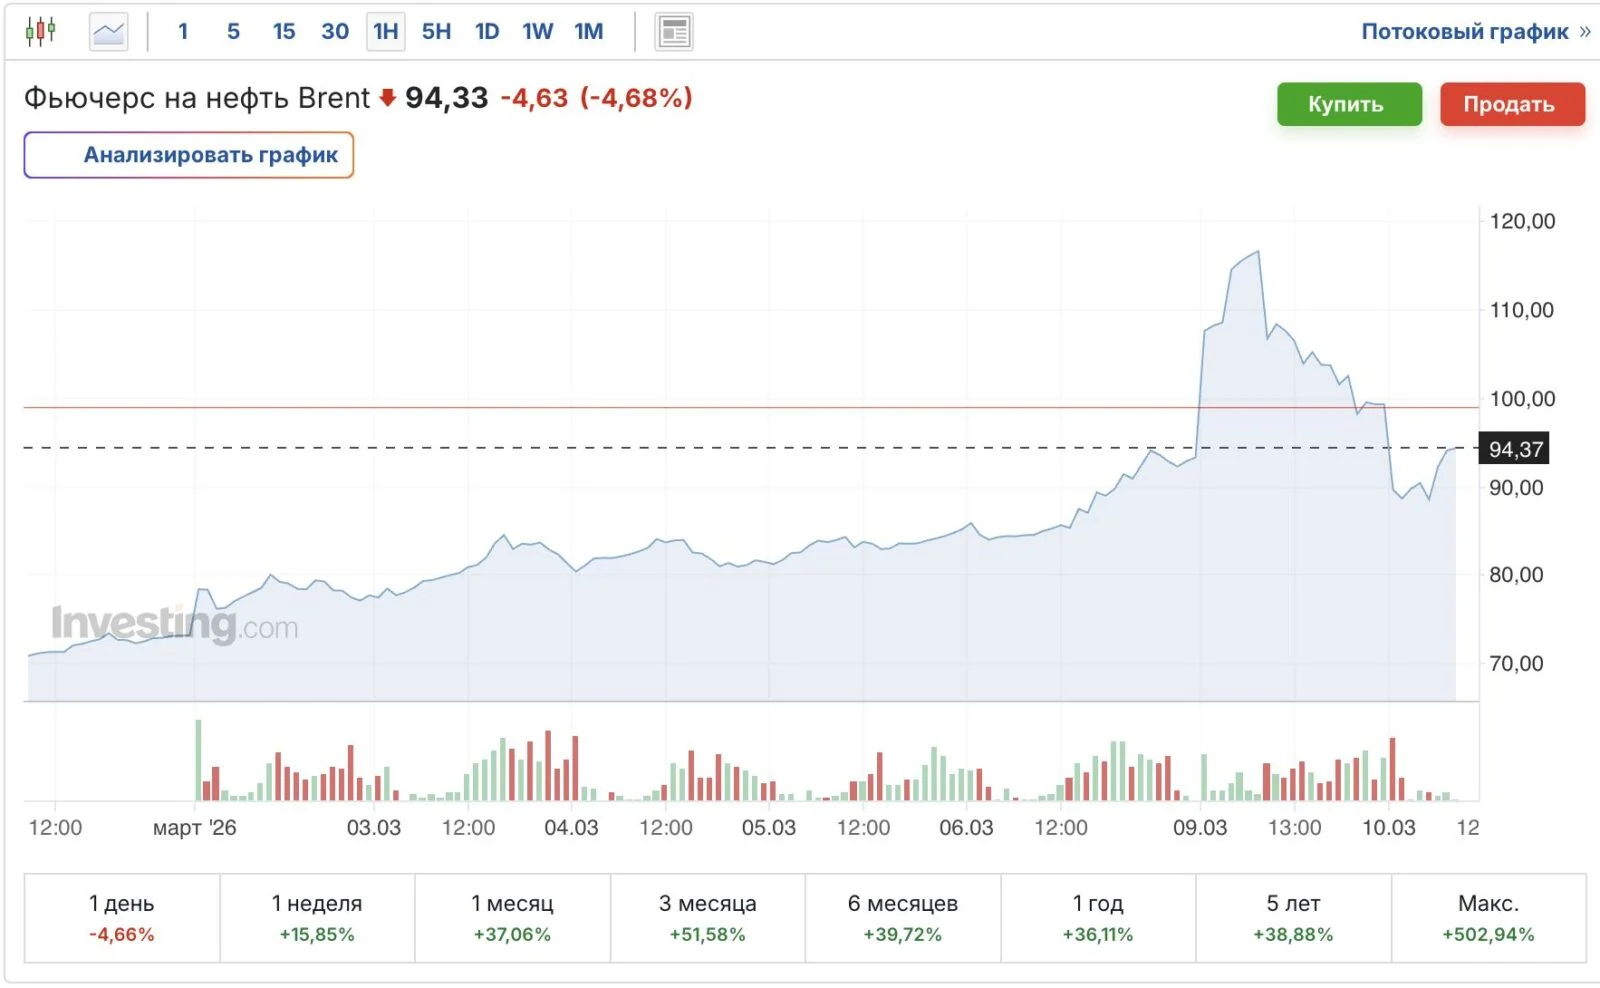Screen dimensions: 1600x988
Task: Switch to the 1D timeframe
Action: [487, 32]
